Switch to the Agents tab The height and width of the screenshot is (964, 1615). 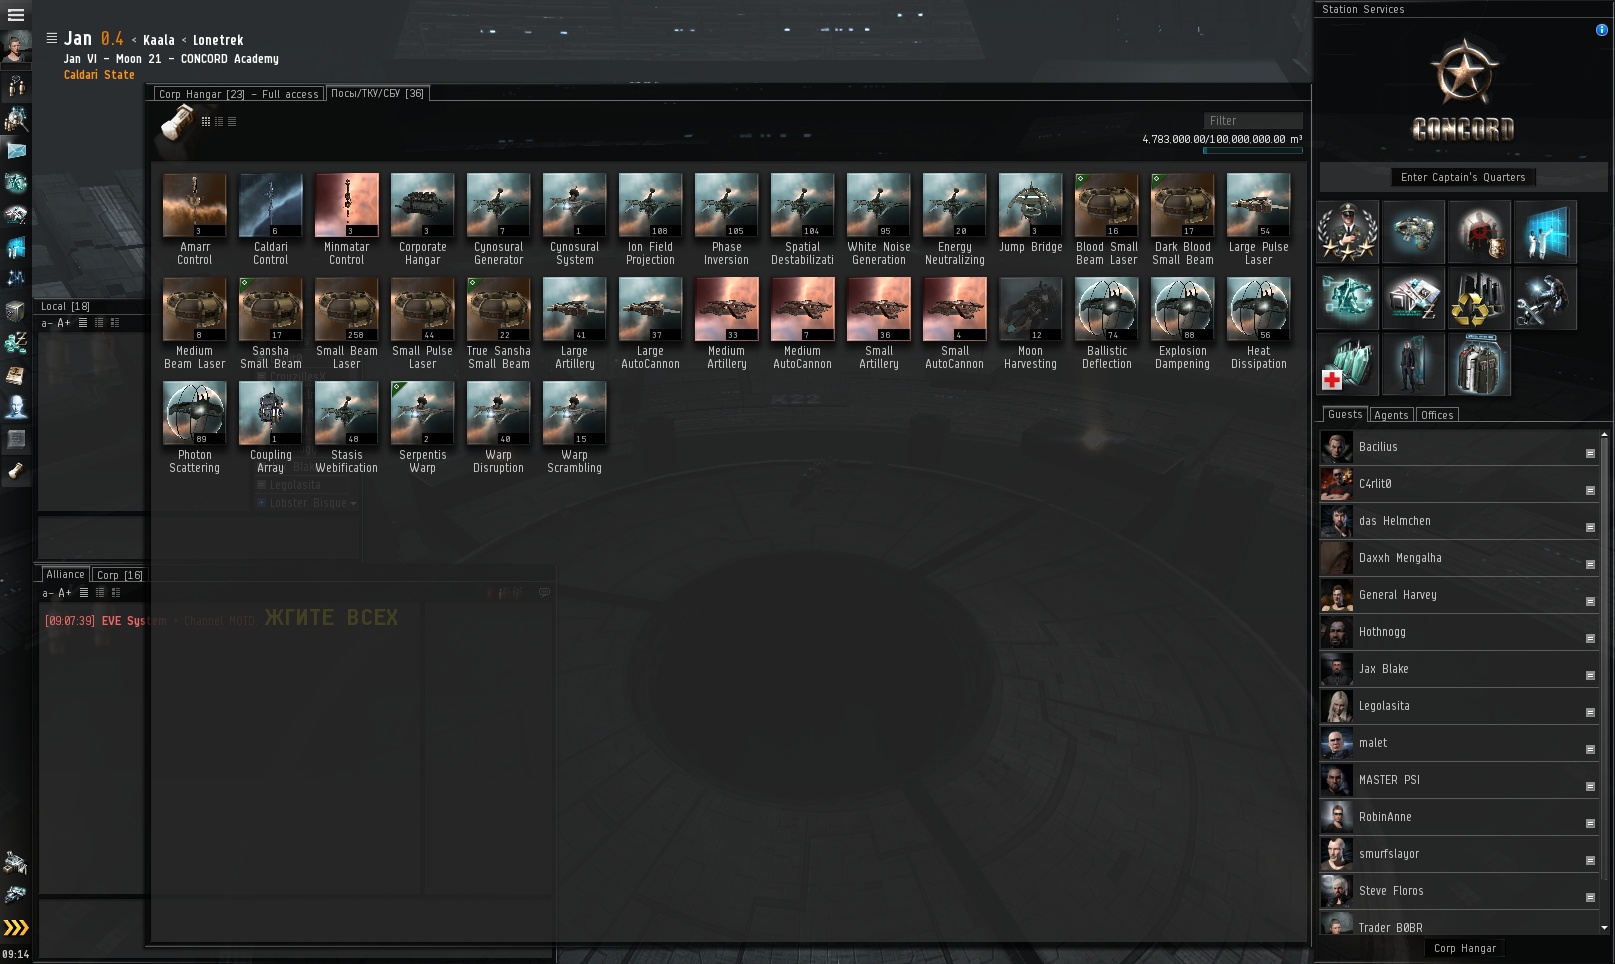click(1390, 415)
